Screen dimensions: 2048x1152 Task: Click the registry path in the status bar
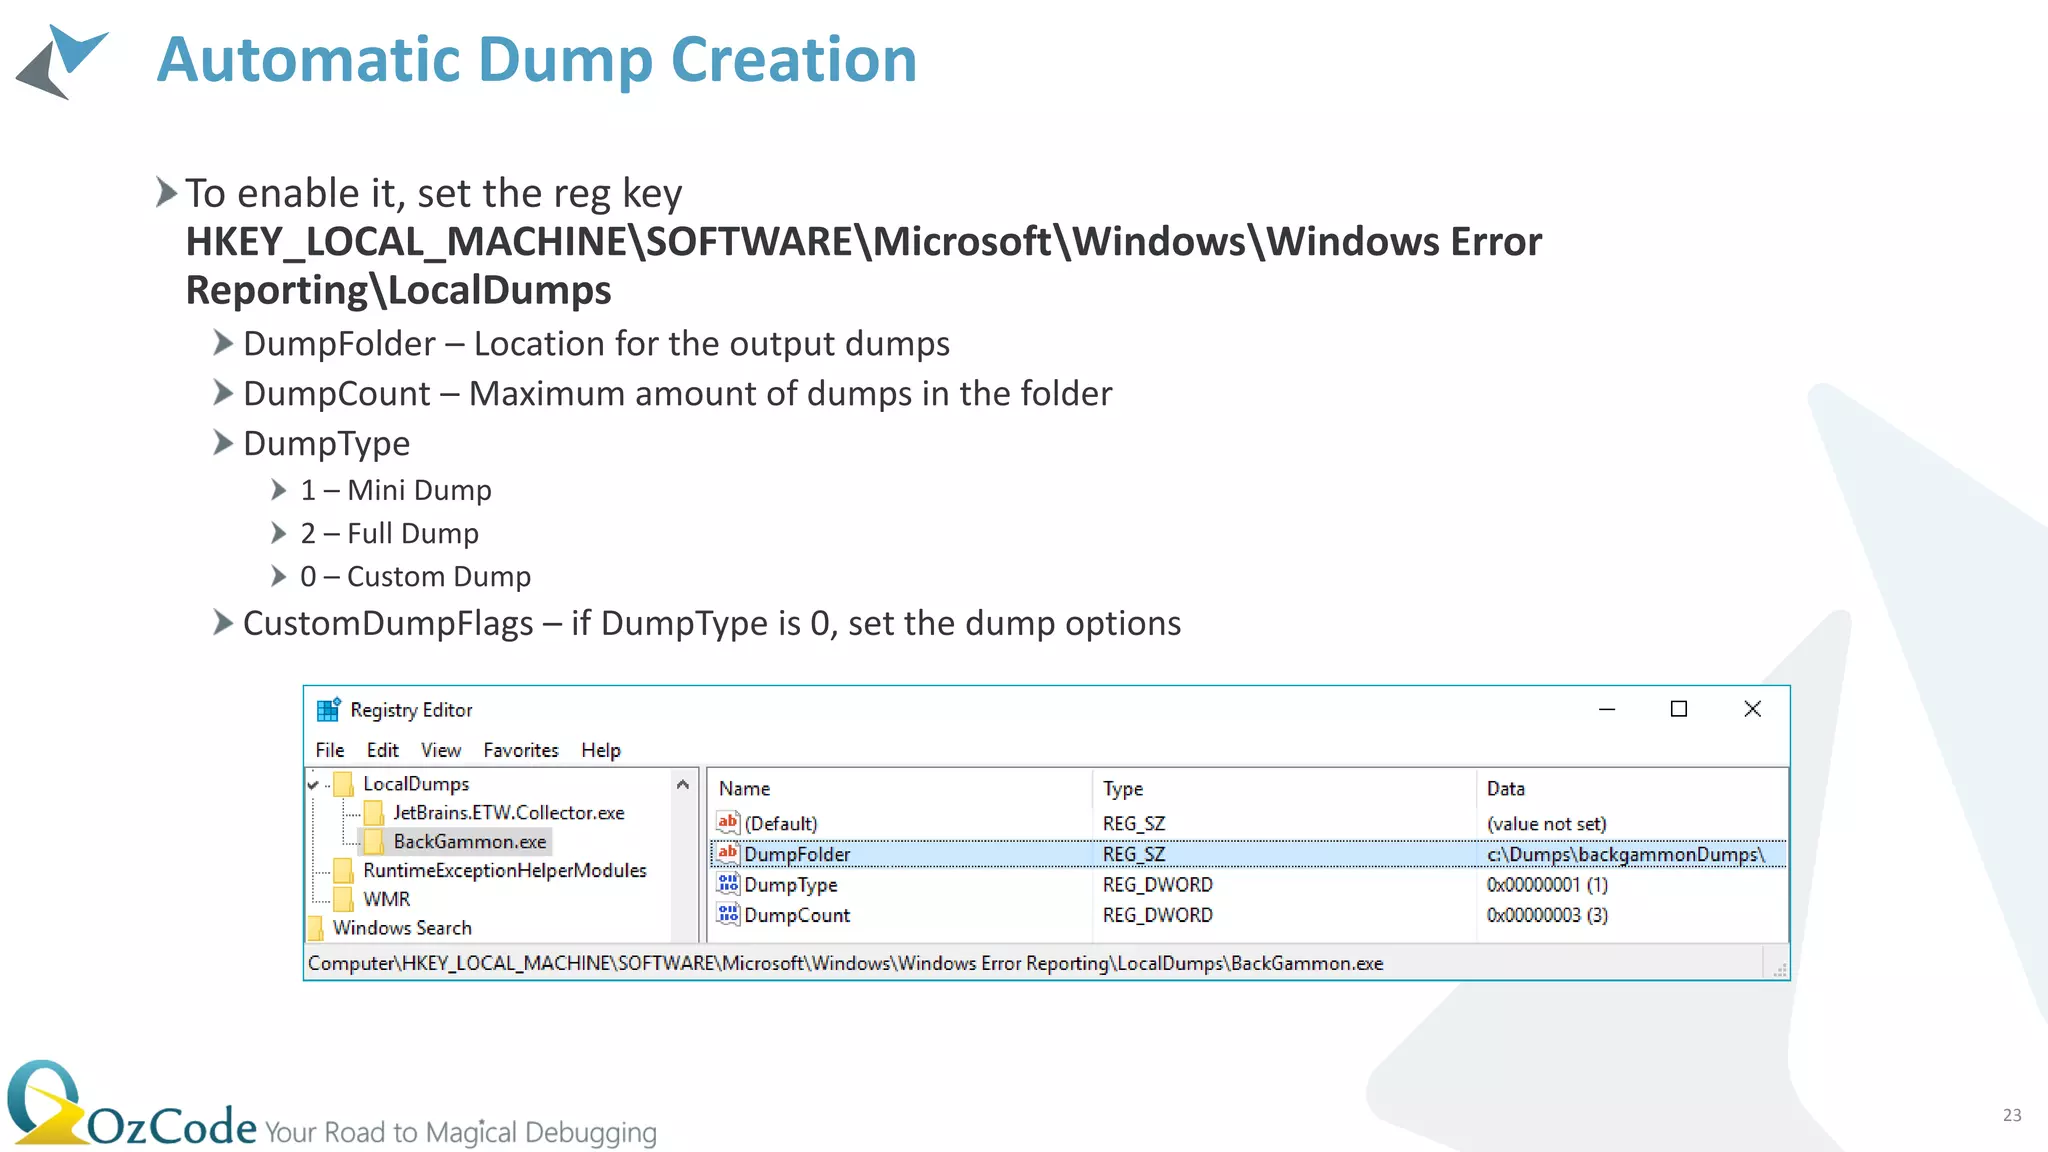coord(846,964)
